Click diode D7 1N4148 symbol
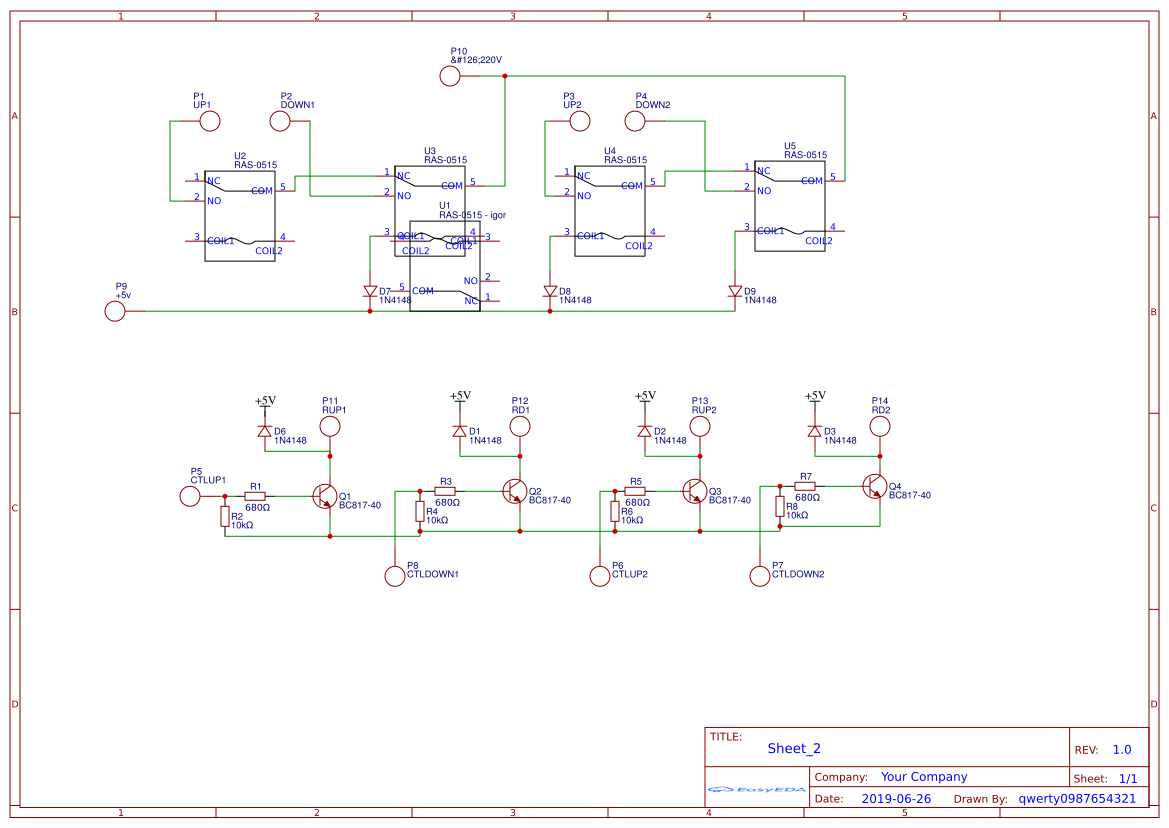 [370, 291]
